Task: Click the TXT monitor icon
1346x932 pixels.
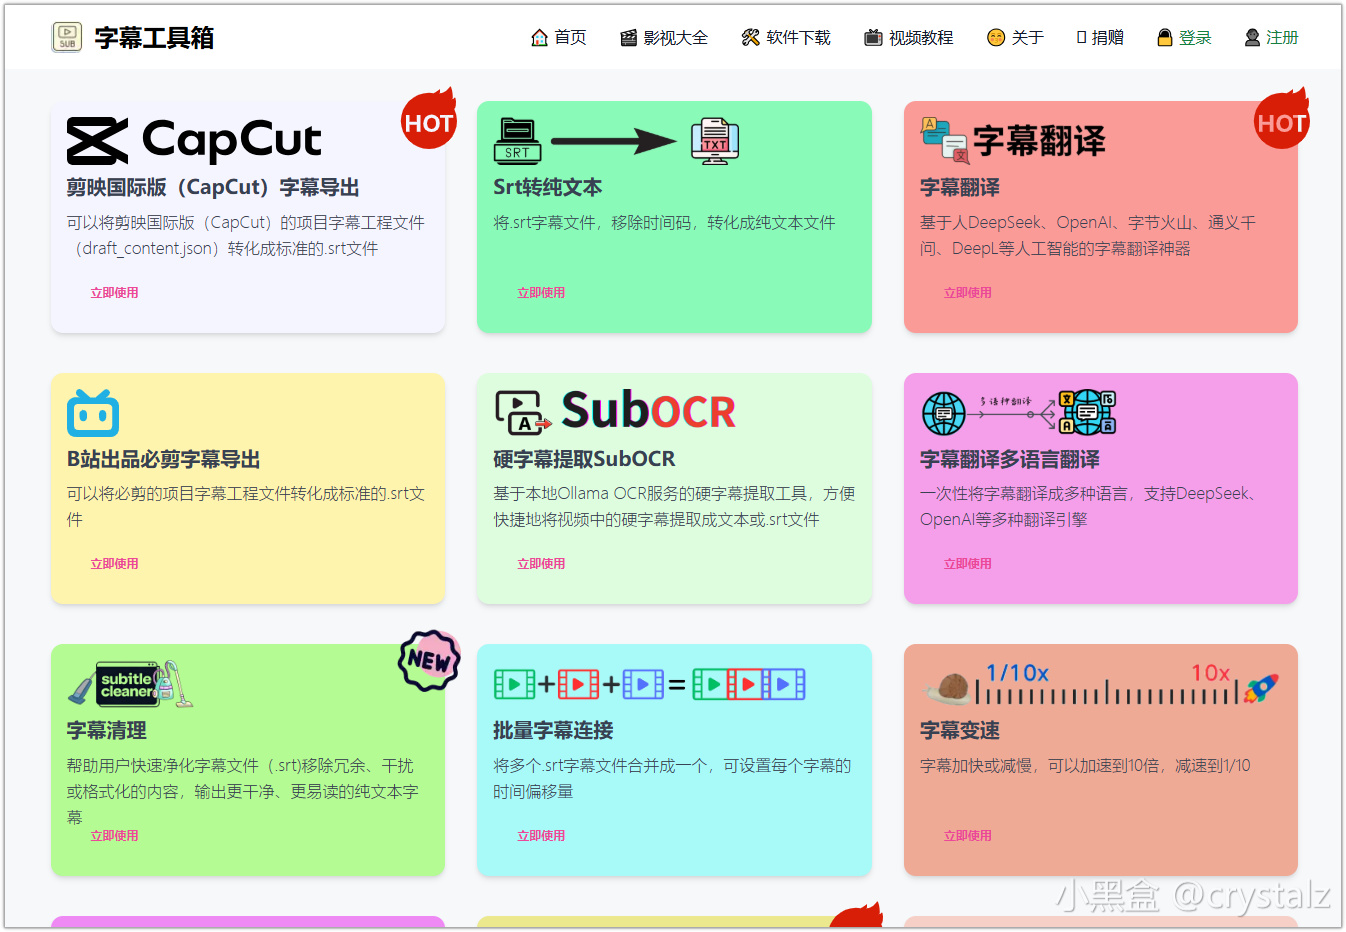Action: point(715,141)
